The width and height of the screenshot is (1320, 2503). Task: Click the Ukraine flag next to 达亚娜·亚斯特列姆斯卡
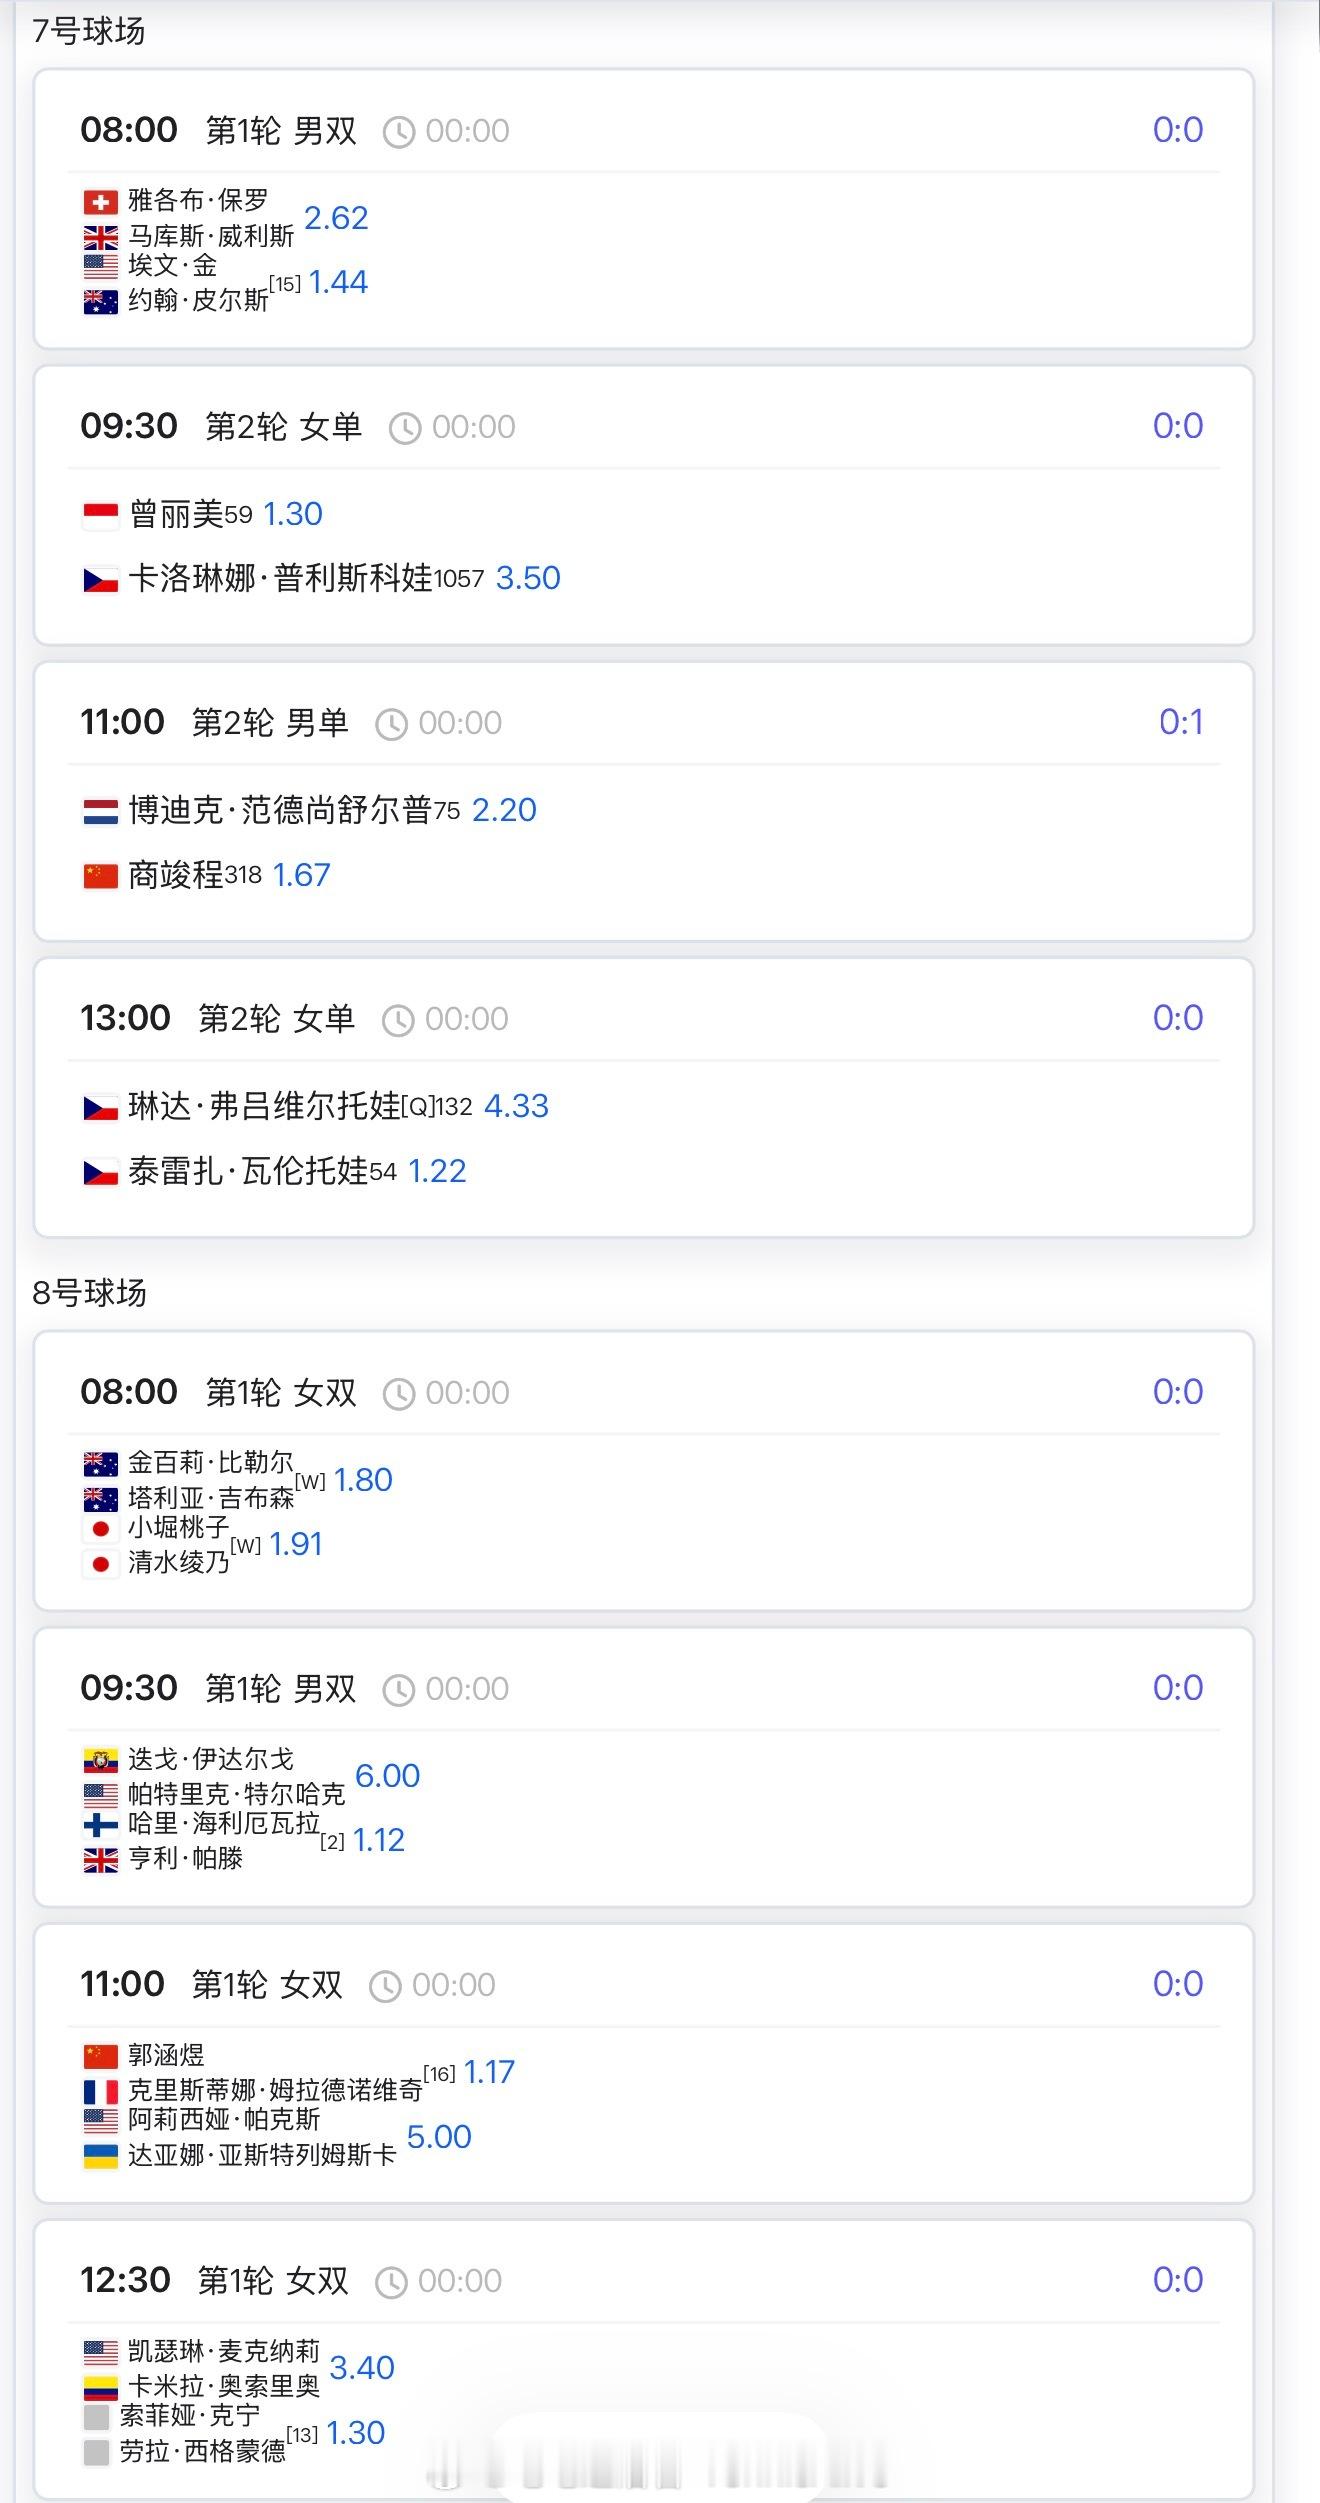(x=100, y=2155)
